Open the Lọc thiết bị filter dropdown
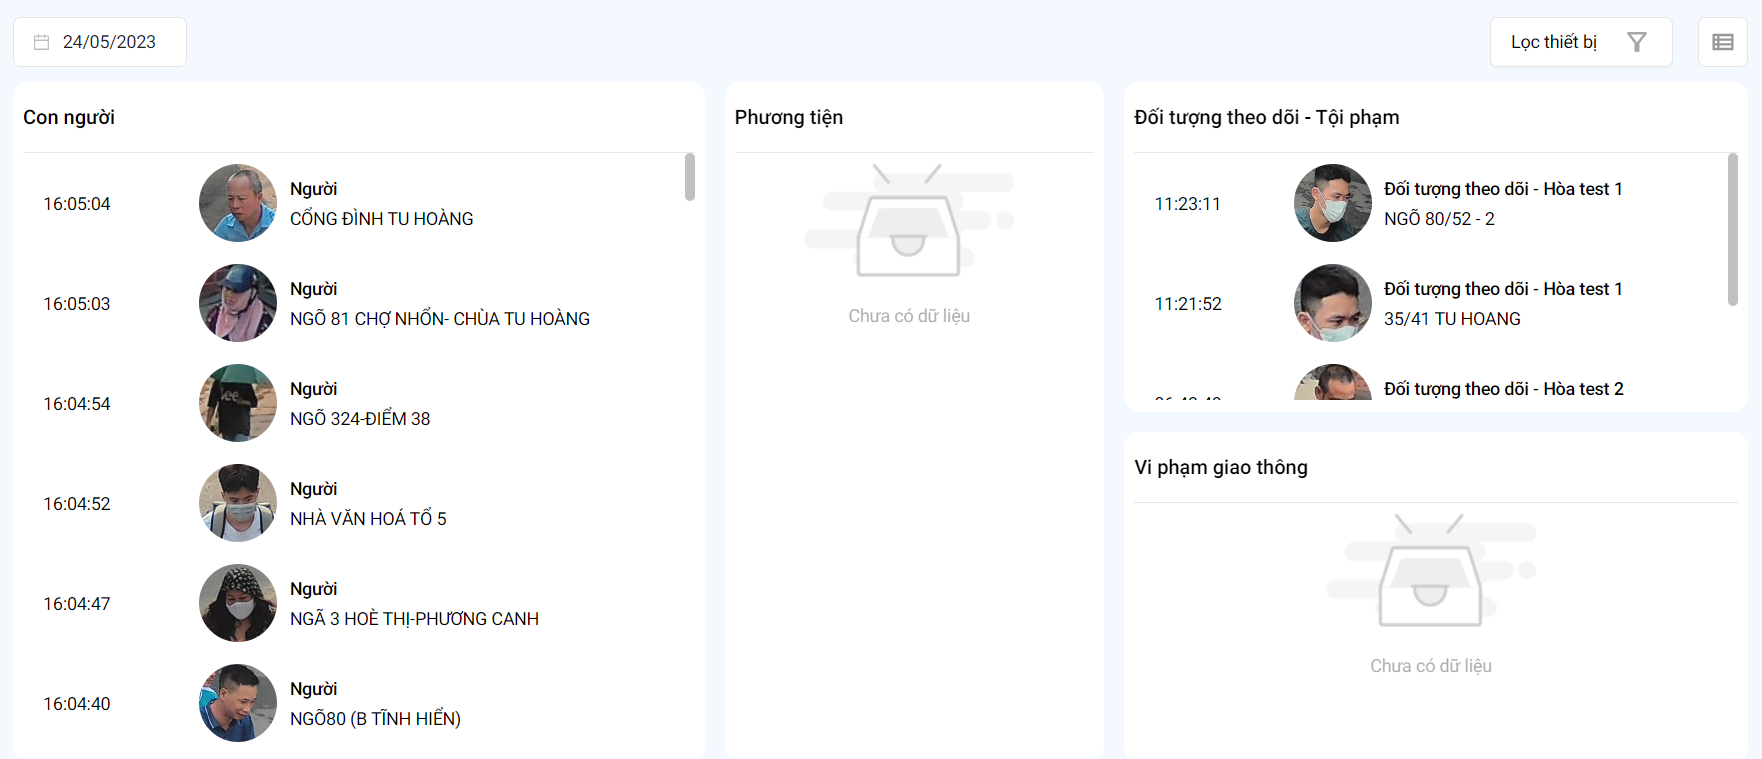 [x=1581, y=42]
